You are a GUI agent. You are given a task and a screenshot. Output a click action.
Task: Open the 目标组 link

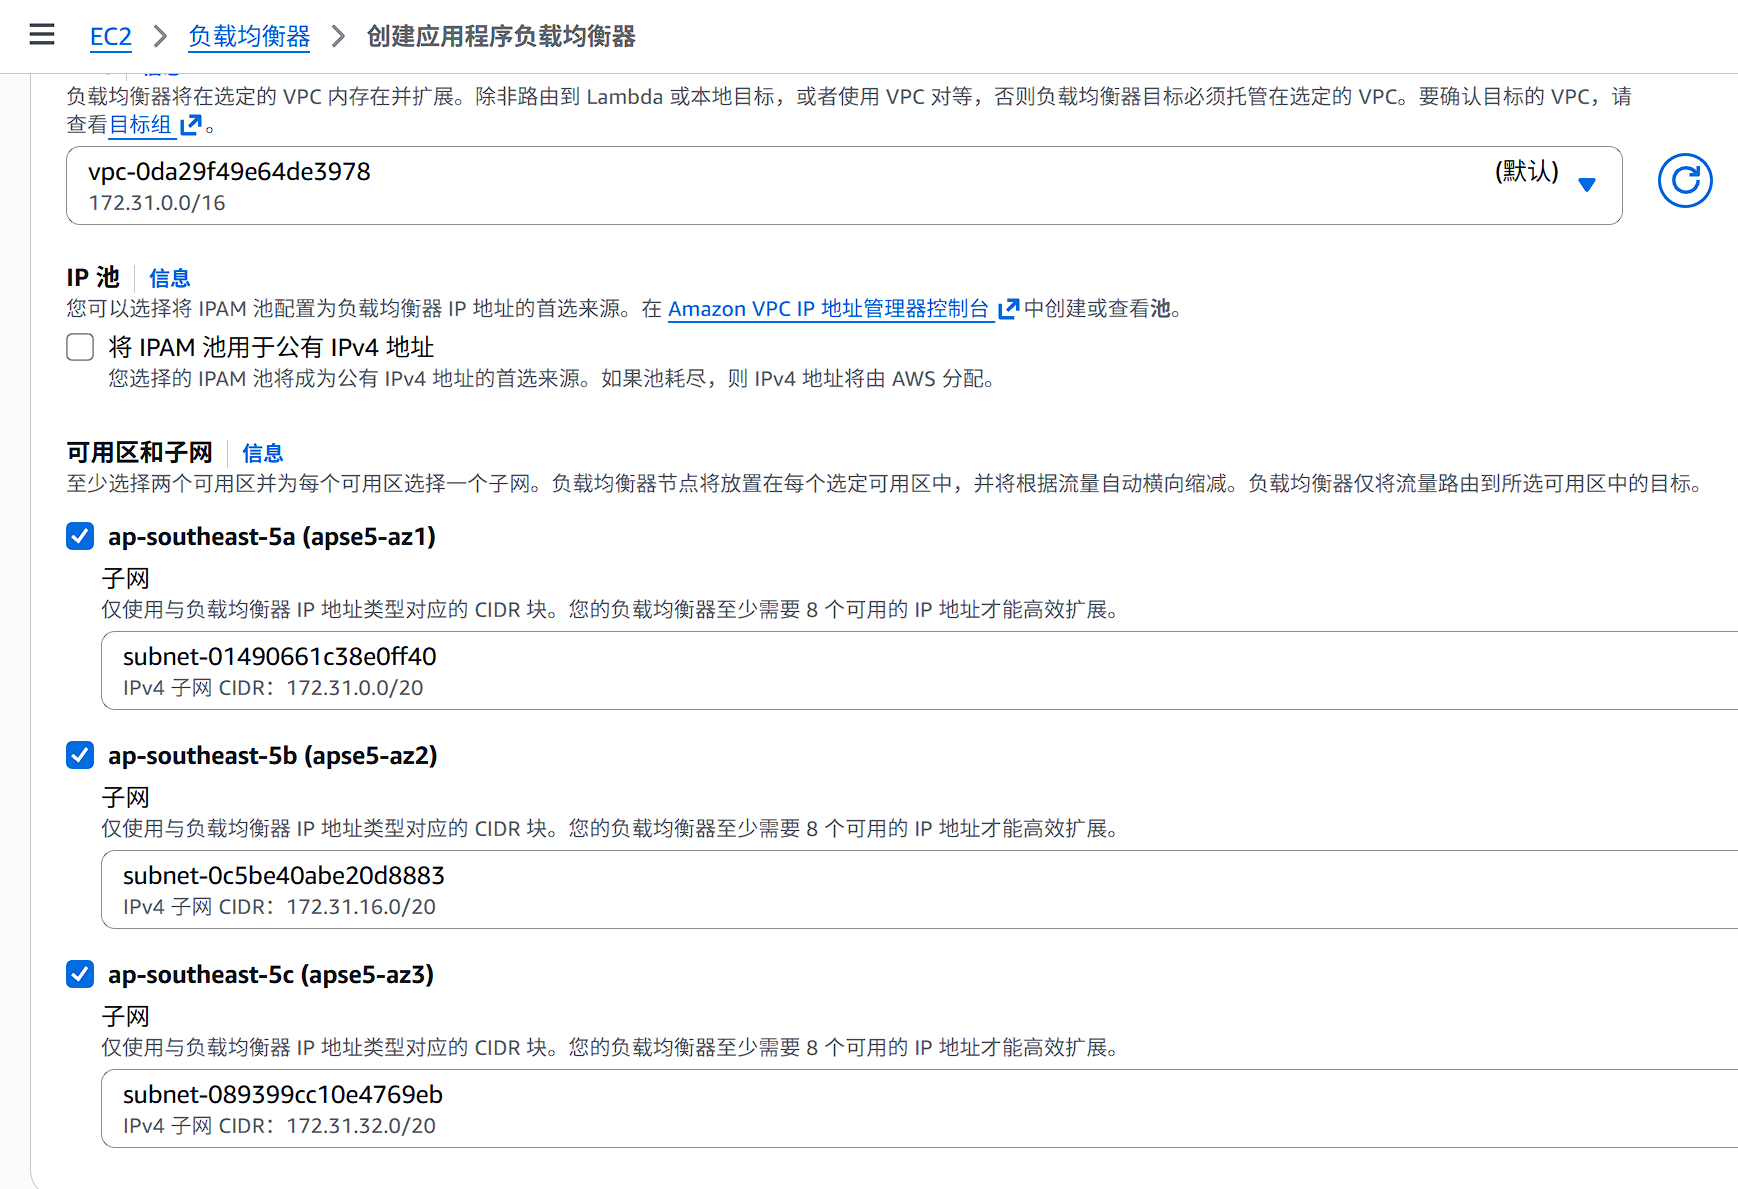tap(140, 125)
